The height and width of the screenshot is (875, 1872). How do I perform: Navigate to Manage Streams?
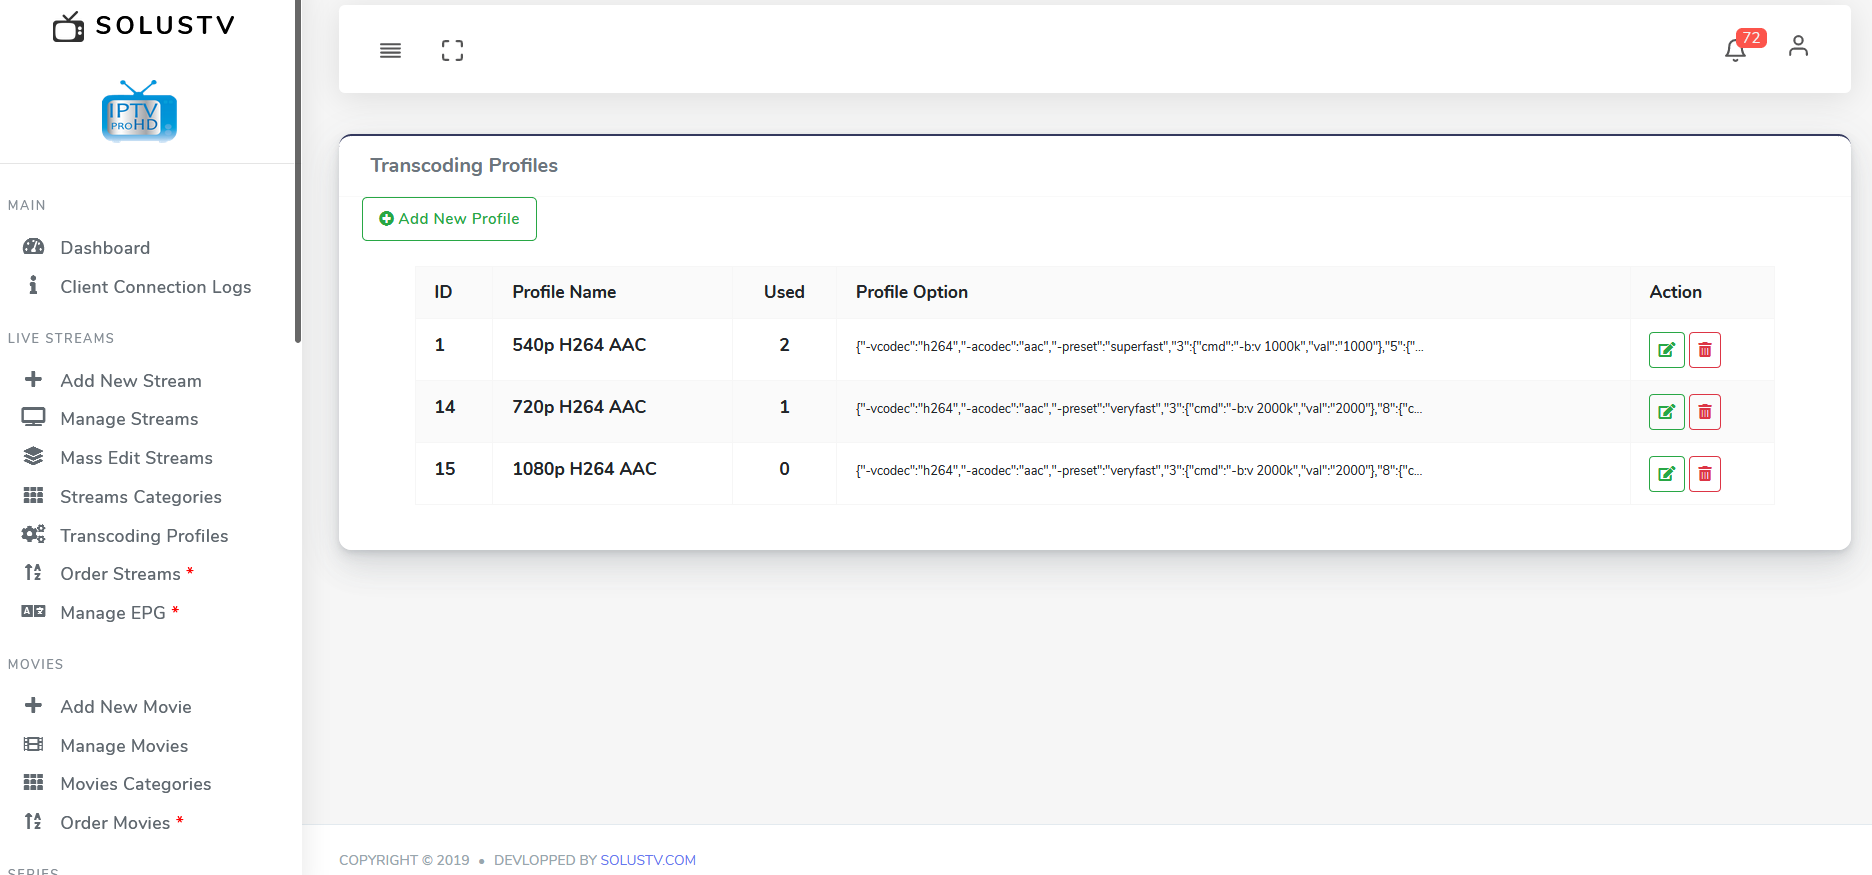(x=129, y=419)
